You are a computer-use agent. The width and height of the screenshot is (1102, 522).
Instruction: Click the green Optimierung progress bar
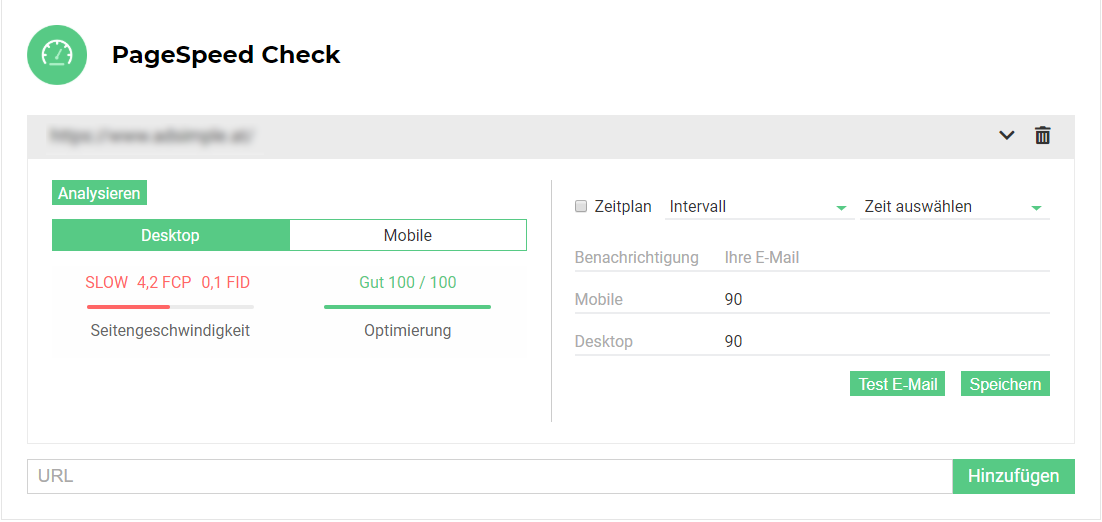click(407, 307)
